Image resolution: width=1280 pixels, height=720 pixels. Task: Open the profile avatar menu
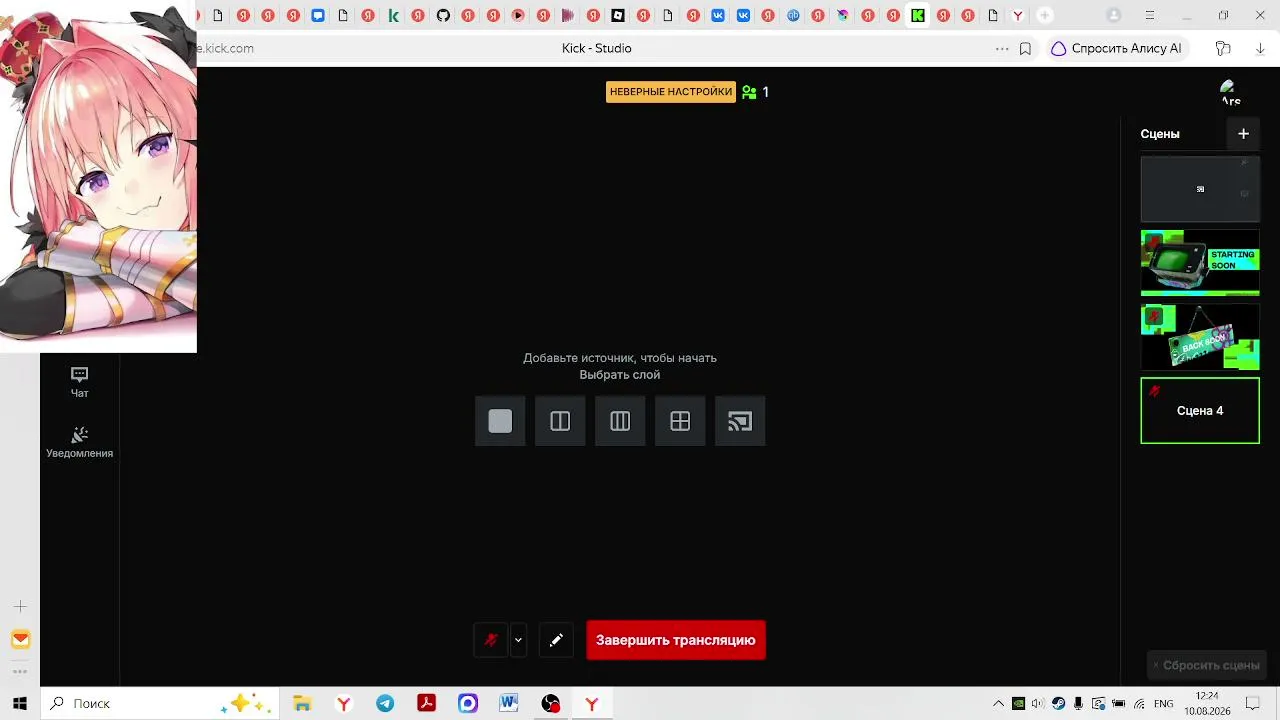[x=1230, y=93]
